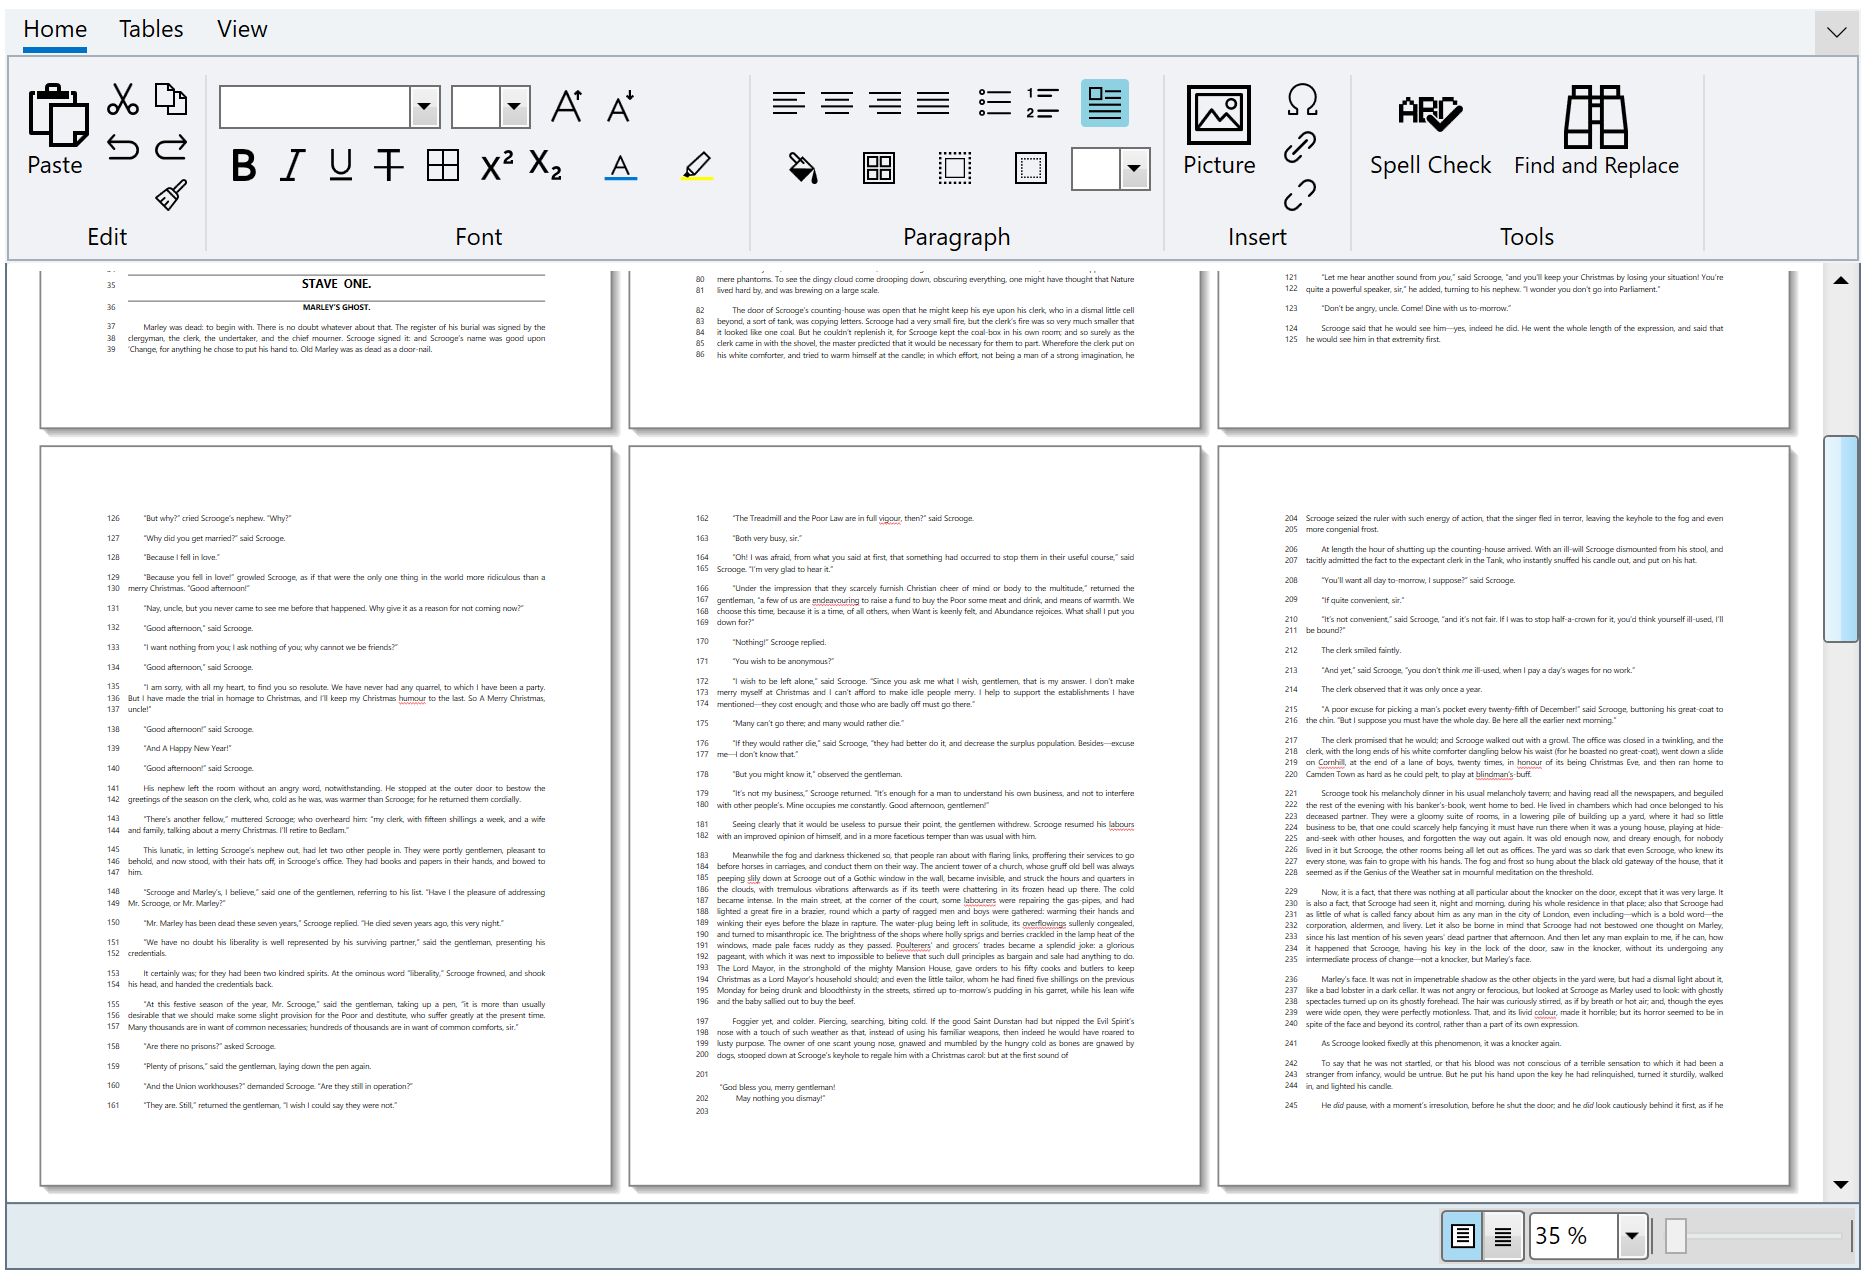Open the font size dropdown
The height and width of the screenshot is (1282, 1870).
click(514, 107)
